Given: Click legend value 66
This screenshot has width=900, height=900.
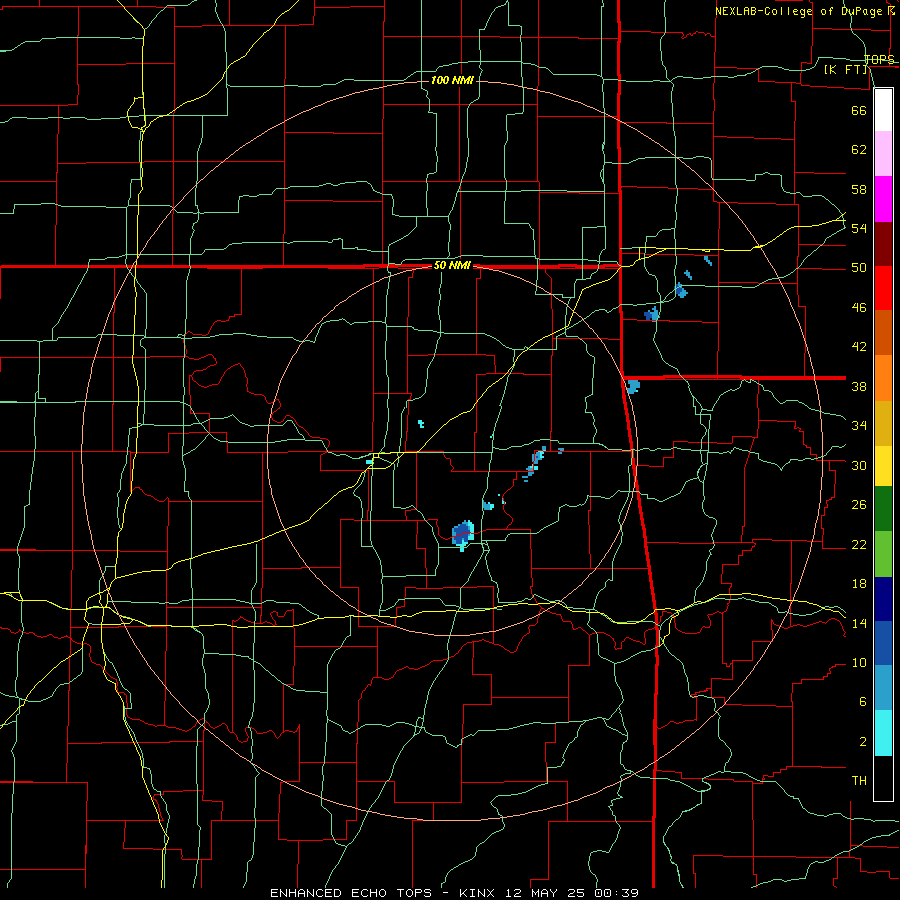Looking at the screenshot, I should click(x=859, y=110).
